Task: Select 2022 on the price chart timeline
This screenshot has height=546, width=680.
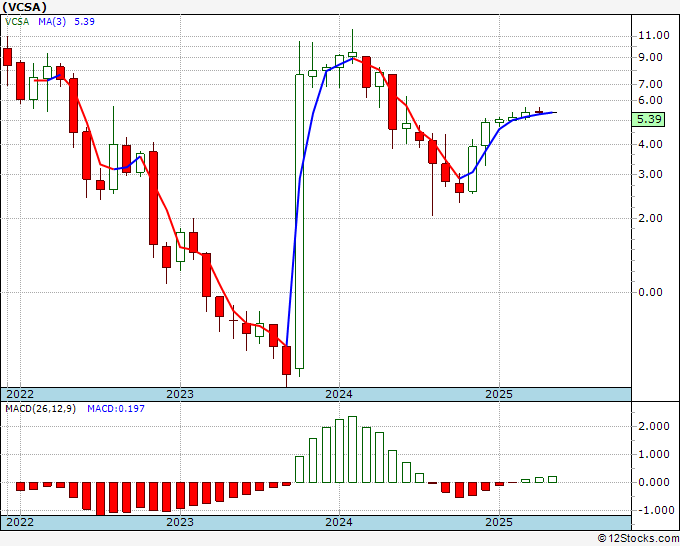Action: click(20, 394)
